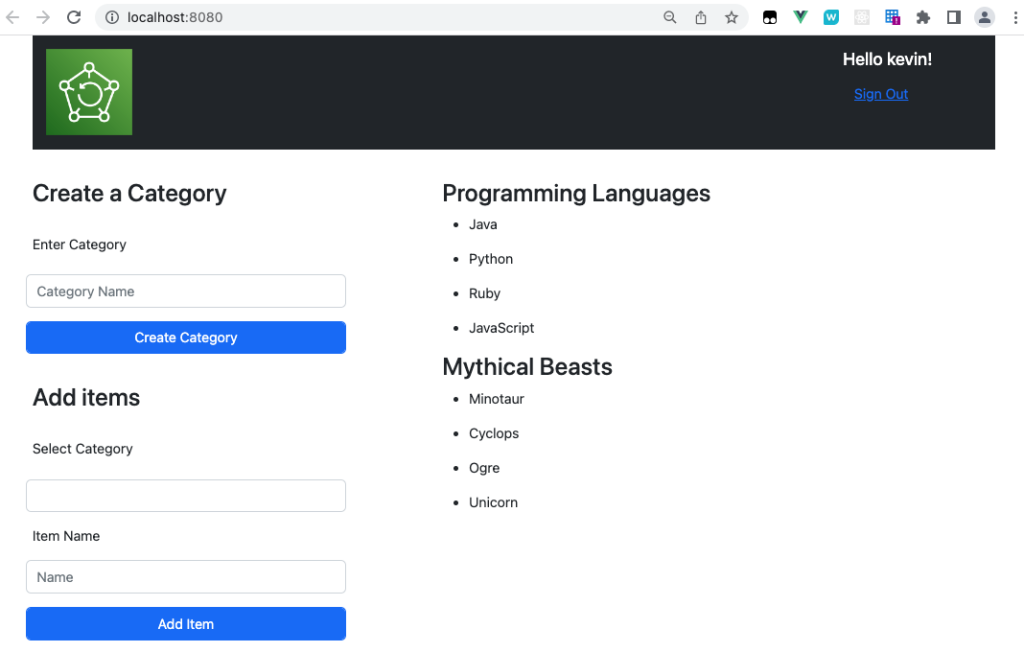Open the Chrome profile avatar
The height and width of the screenshot is (652, 1024).
983,17
